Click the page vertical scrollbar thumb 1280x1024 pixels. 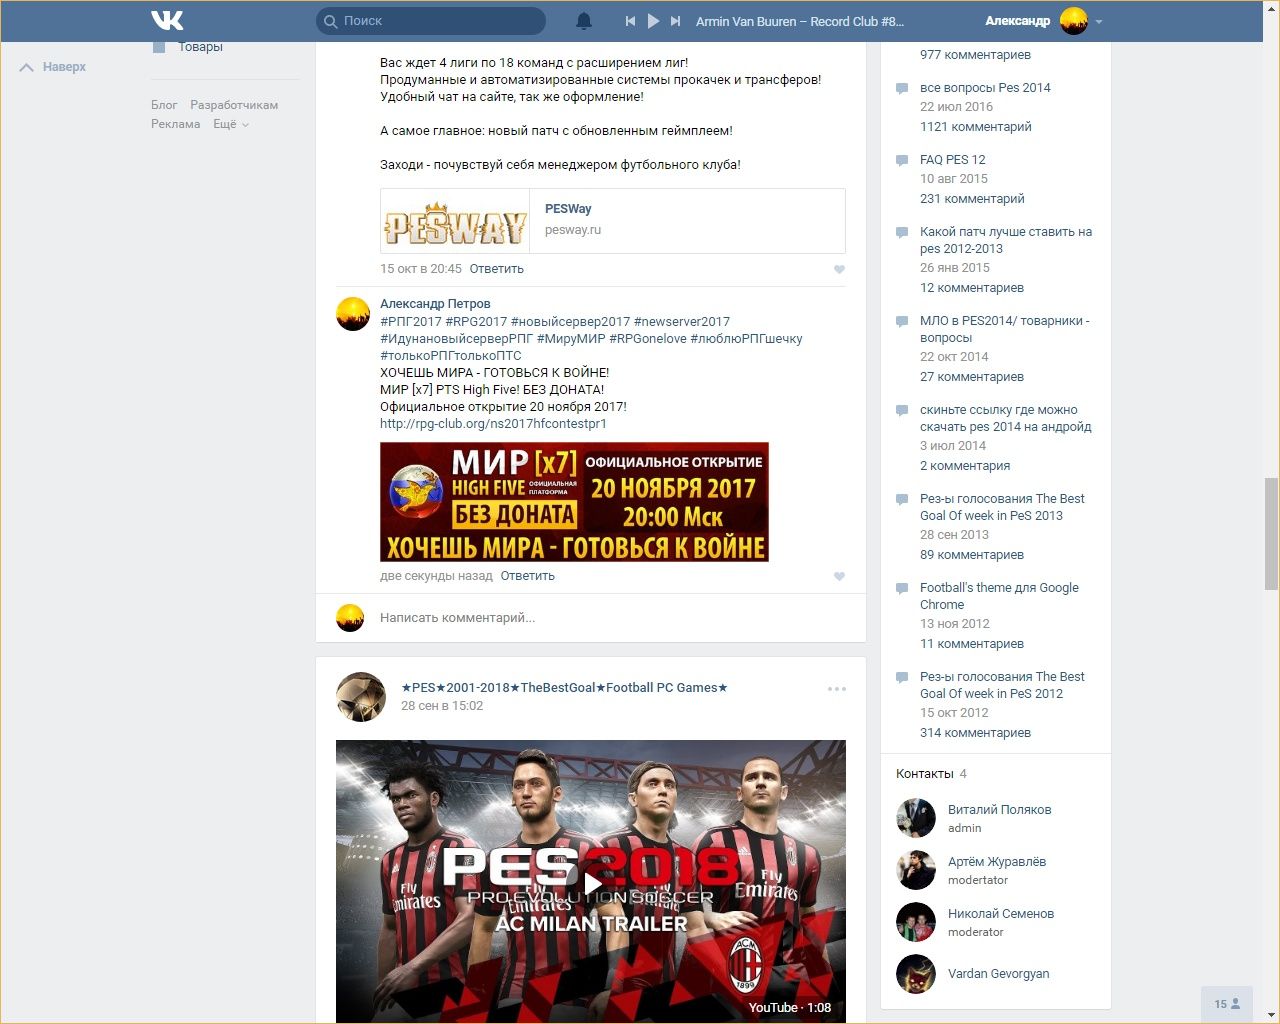point(1271,534)
